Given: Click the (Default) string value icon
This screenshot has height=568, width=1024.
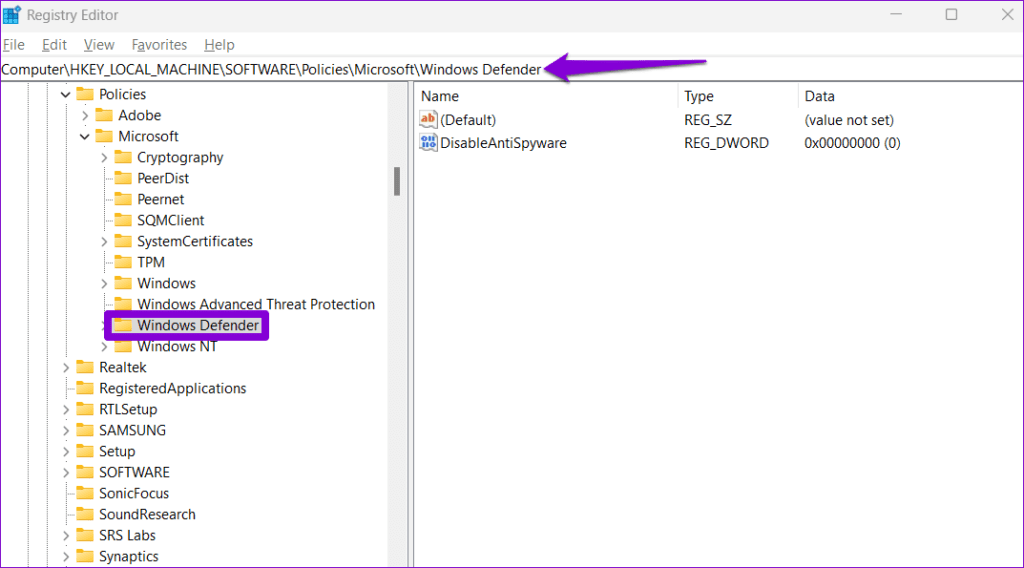Looking at the screenshot, I should click(x=429, y=120).
